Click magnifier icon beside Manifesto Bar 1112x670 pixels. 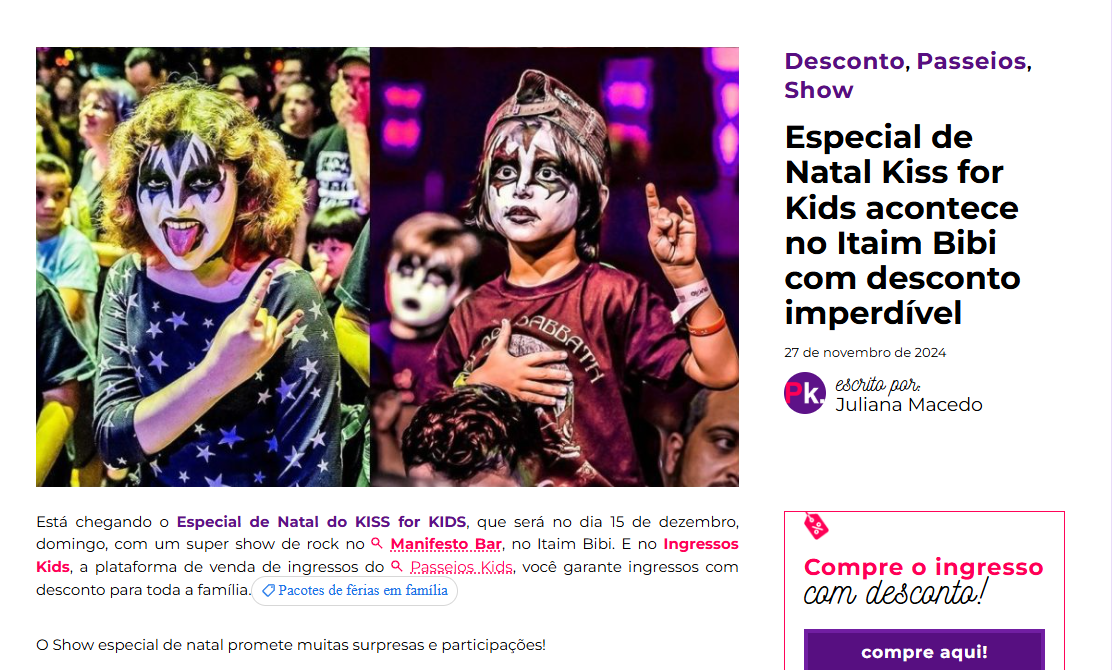377,544
